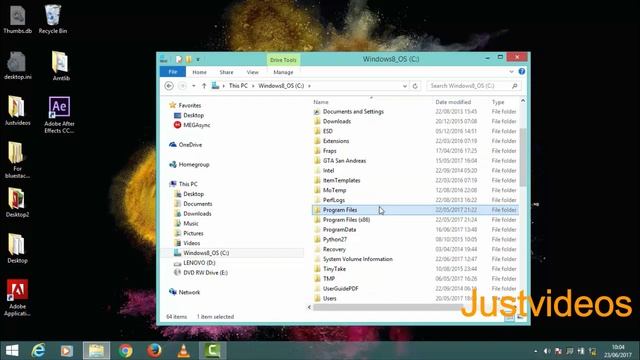Expand the ribbon with chevron
640x360 pixels.
(x=511, y=72)
